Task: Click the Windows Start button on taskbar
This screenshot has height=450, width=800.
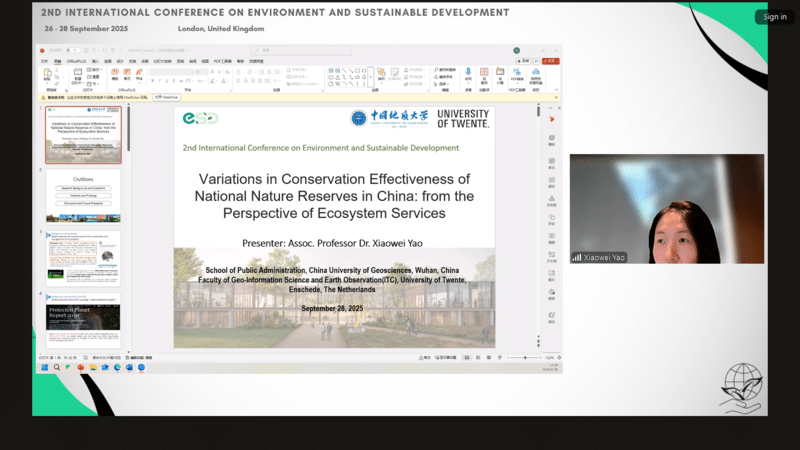Action: (43, 368)
